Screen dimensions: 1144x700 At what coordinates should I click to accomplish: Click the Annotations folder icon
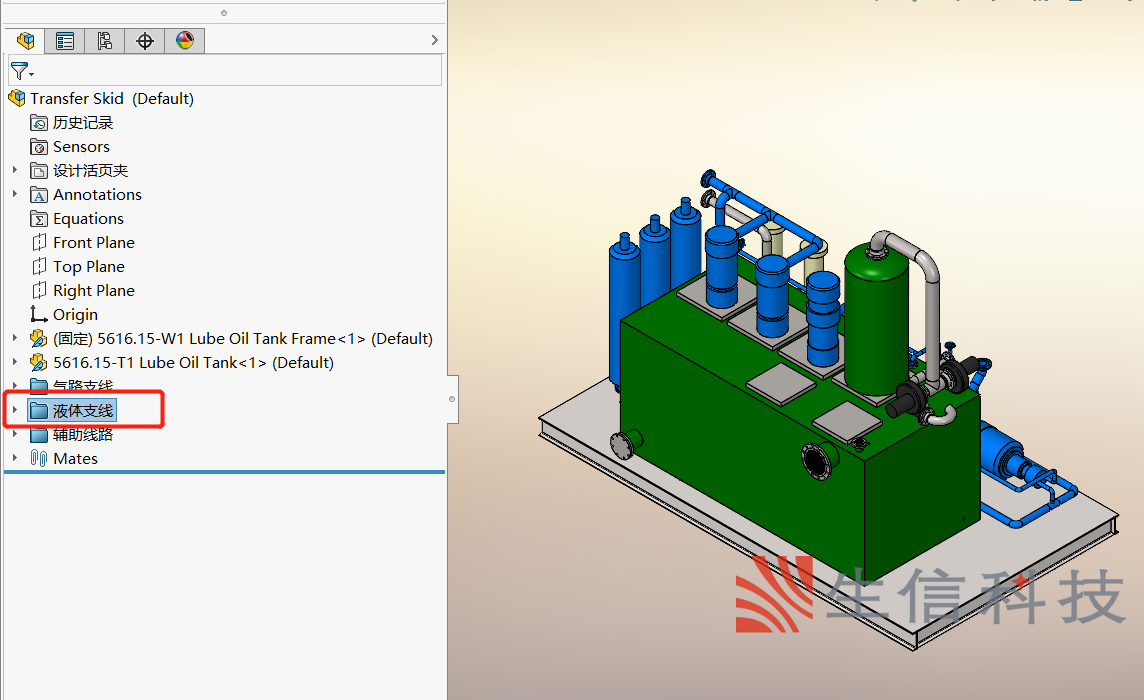39,195
